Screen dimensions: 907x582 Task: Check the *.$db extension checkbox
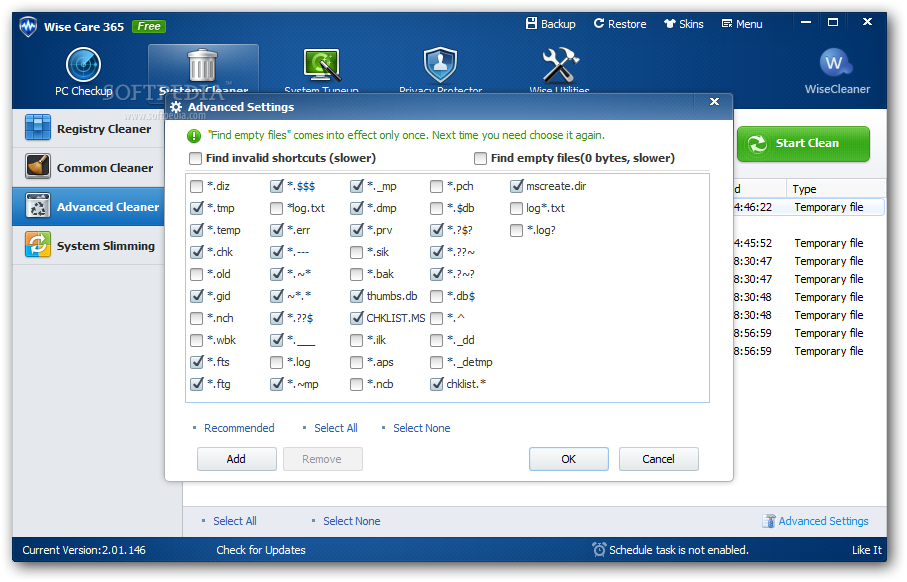[437, 208]
